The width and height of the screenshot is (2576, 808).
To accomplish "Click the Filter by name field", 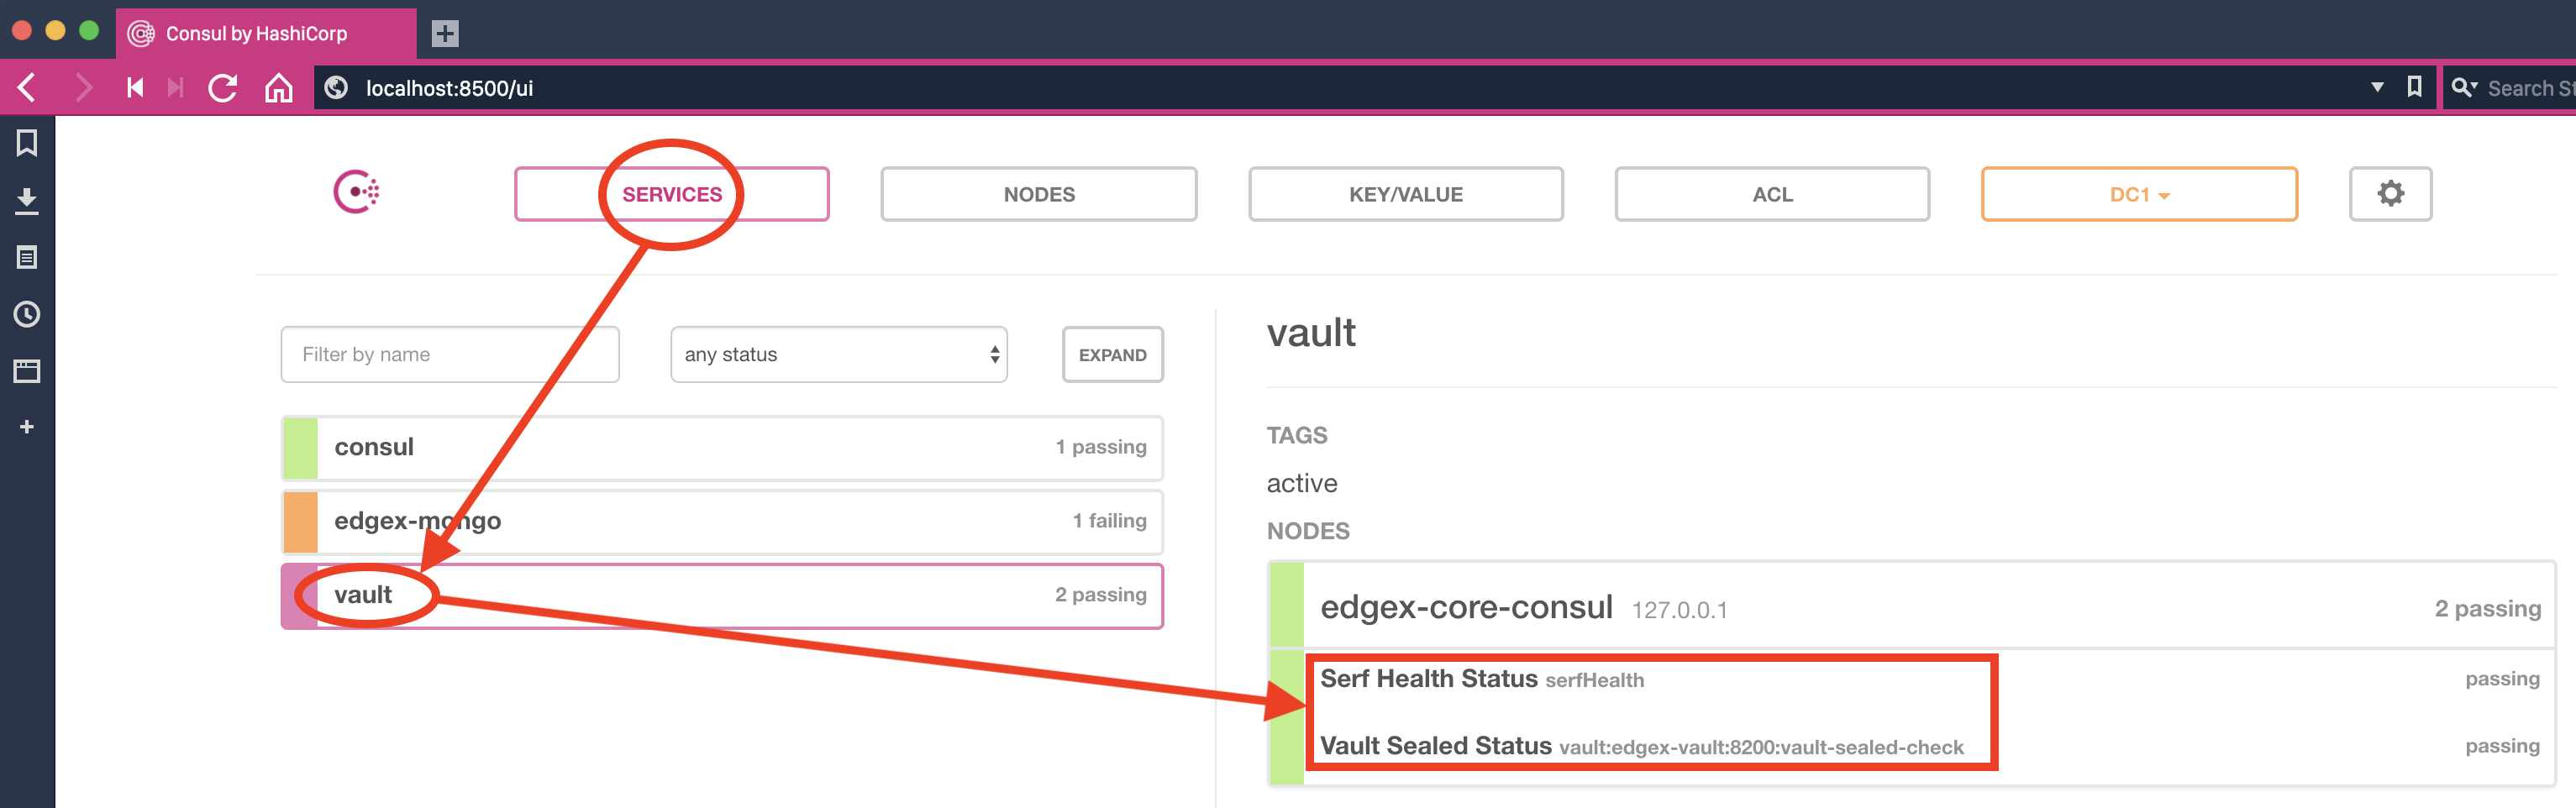I will [450, 354].
